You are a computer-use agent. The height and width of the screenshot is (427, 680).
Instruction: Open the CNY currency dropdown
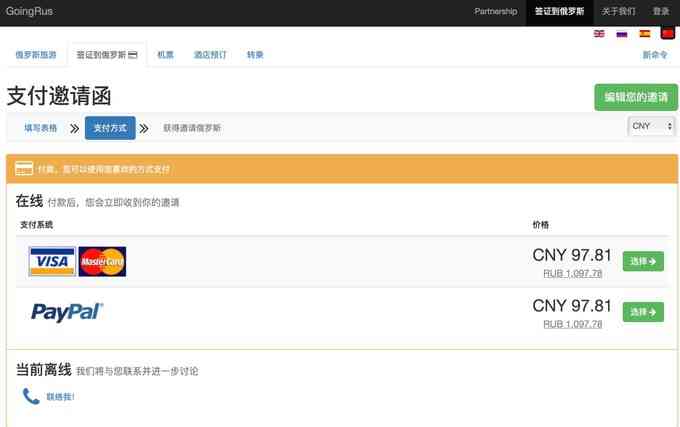[x=651, y=126]
